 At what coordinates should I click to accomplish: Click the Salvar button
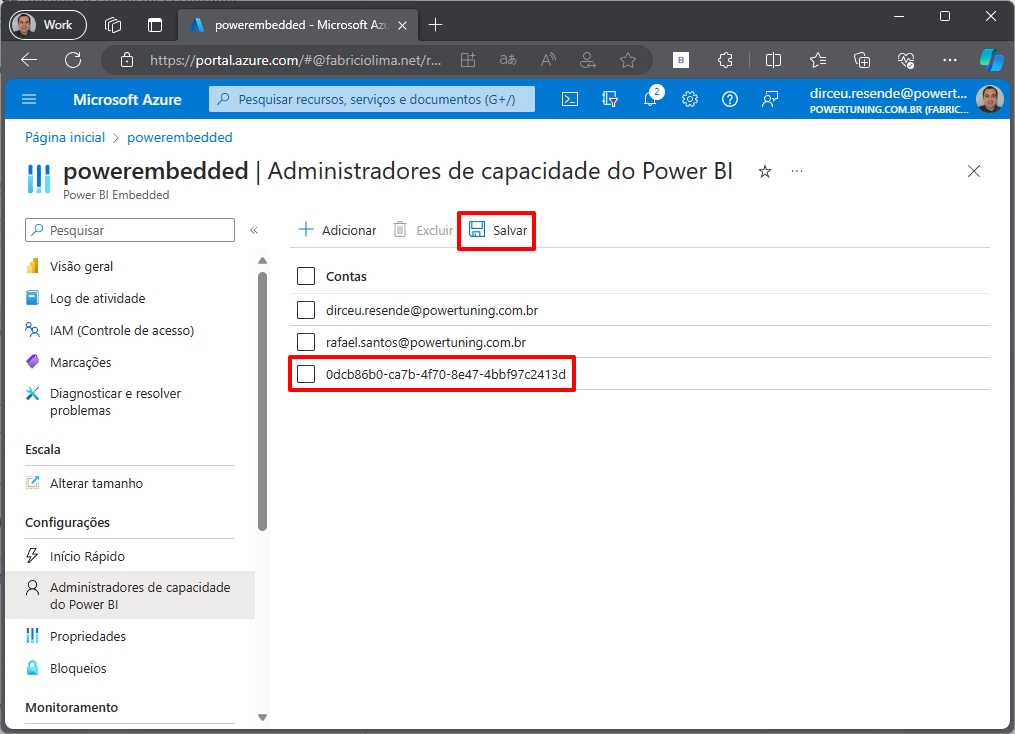[x=498, y=230]
